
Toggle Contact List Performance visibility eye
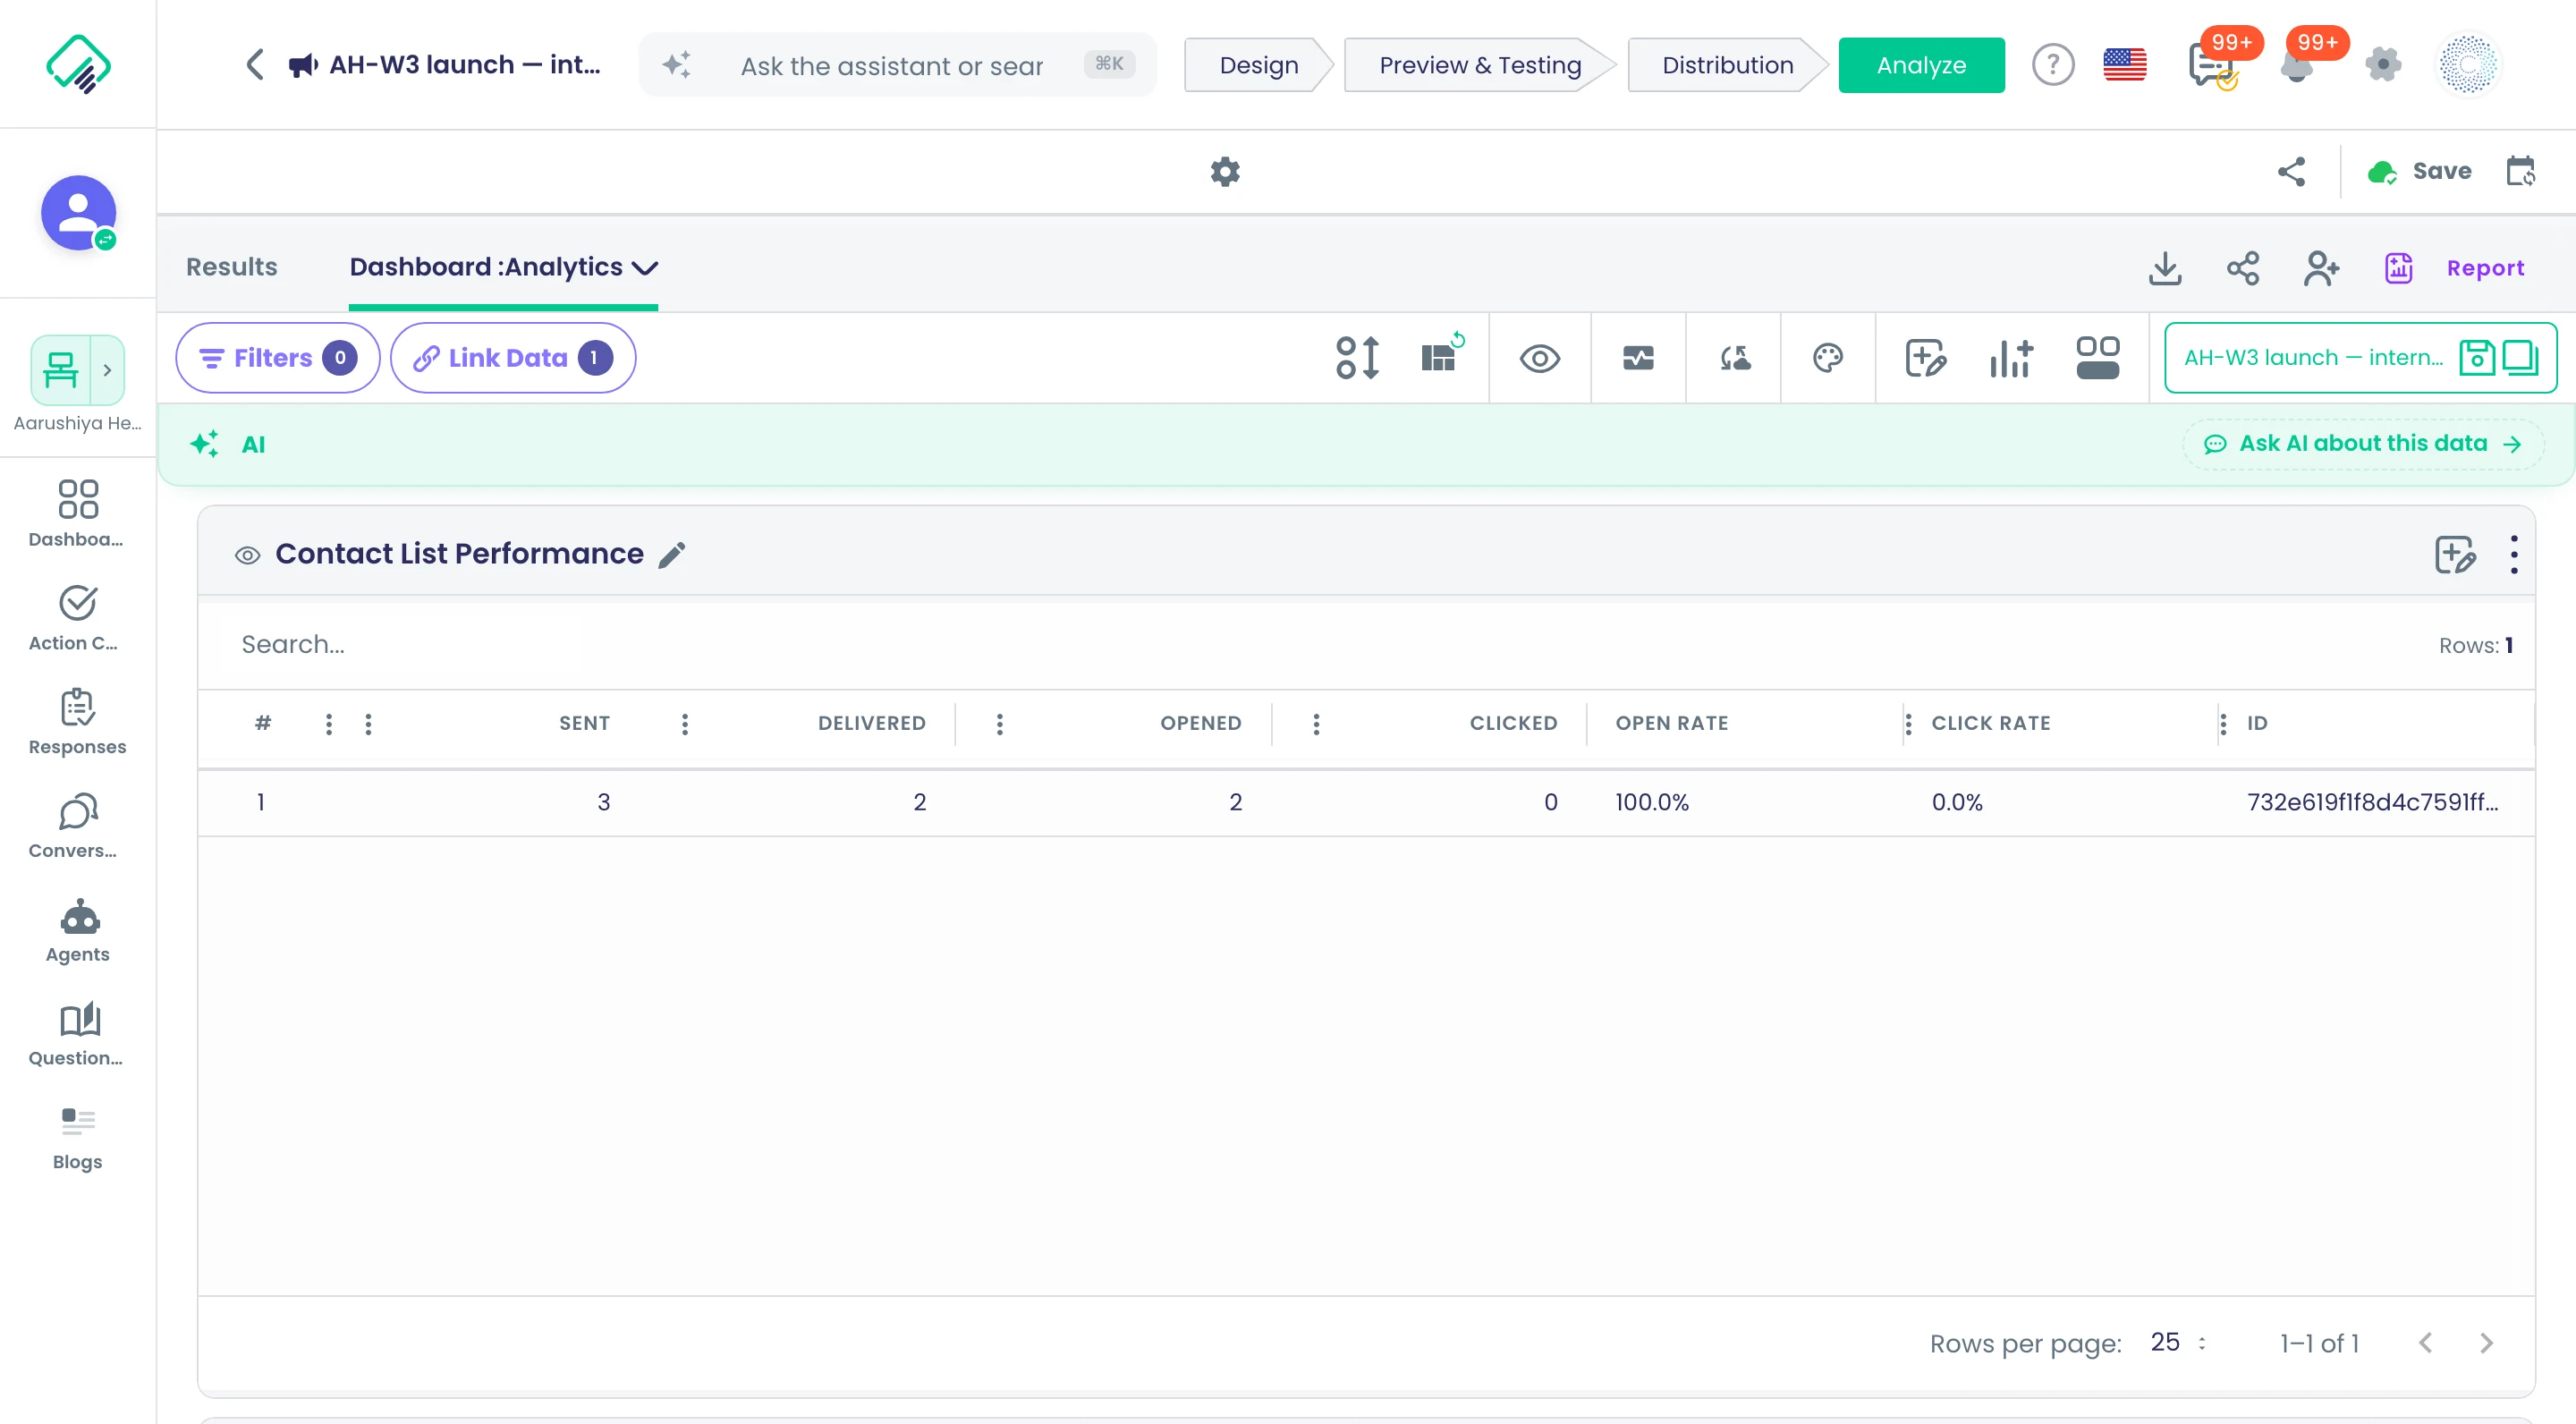click(x=247, y=555)
